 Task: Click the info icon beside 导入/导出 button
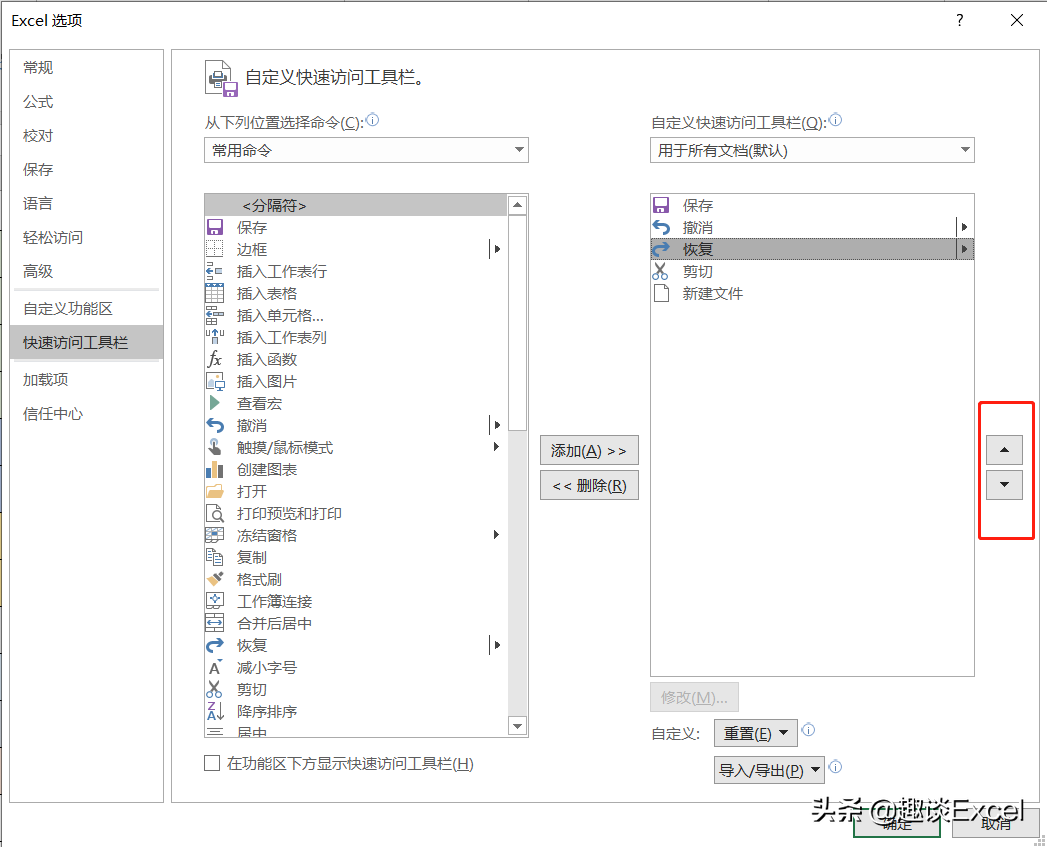tap(835, 767)
